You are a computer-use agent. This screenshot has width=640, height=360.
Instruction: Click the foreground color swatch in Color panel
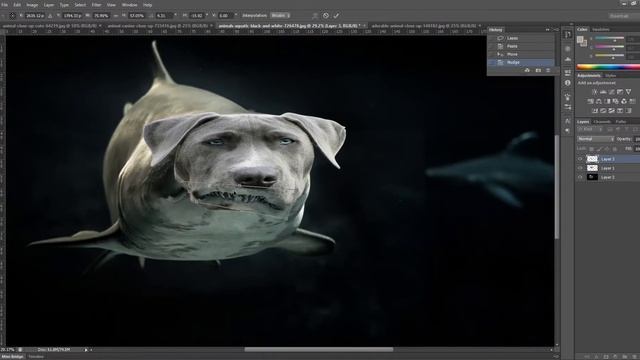point(580,39)
